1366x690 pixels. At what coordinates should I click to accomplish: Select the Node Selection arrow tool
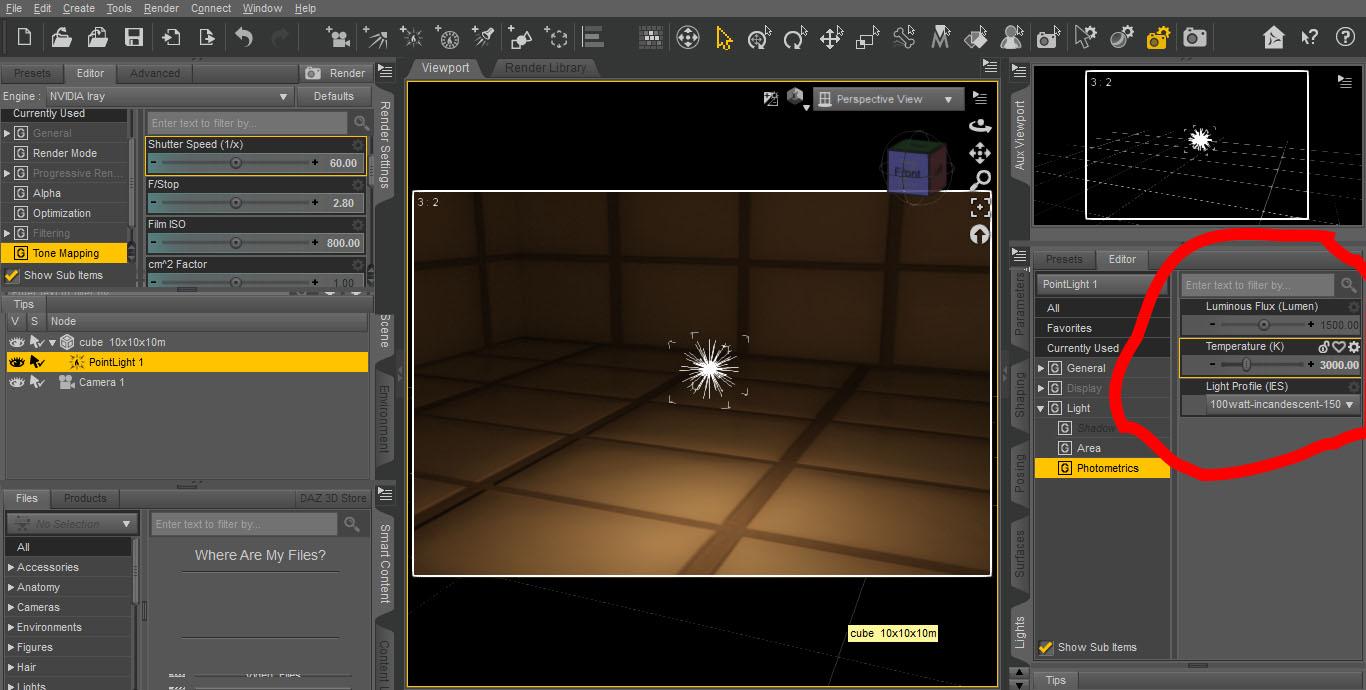point(724,38)
